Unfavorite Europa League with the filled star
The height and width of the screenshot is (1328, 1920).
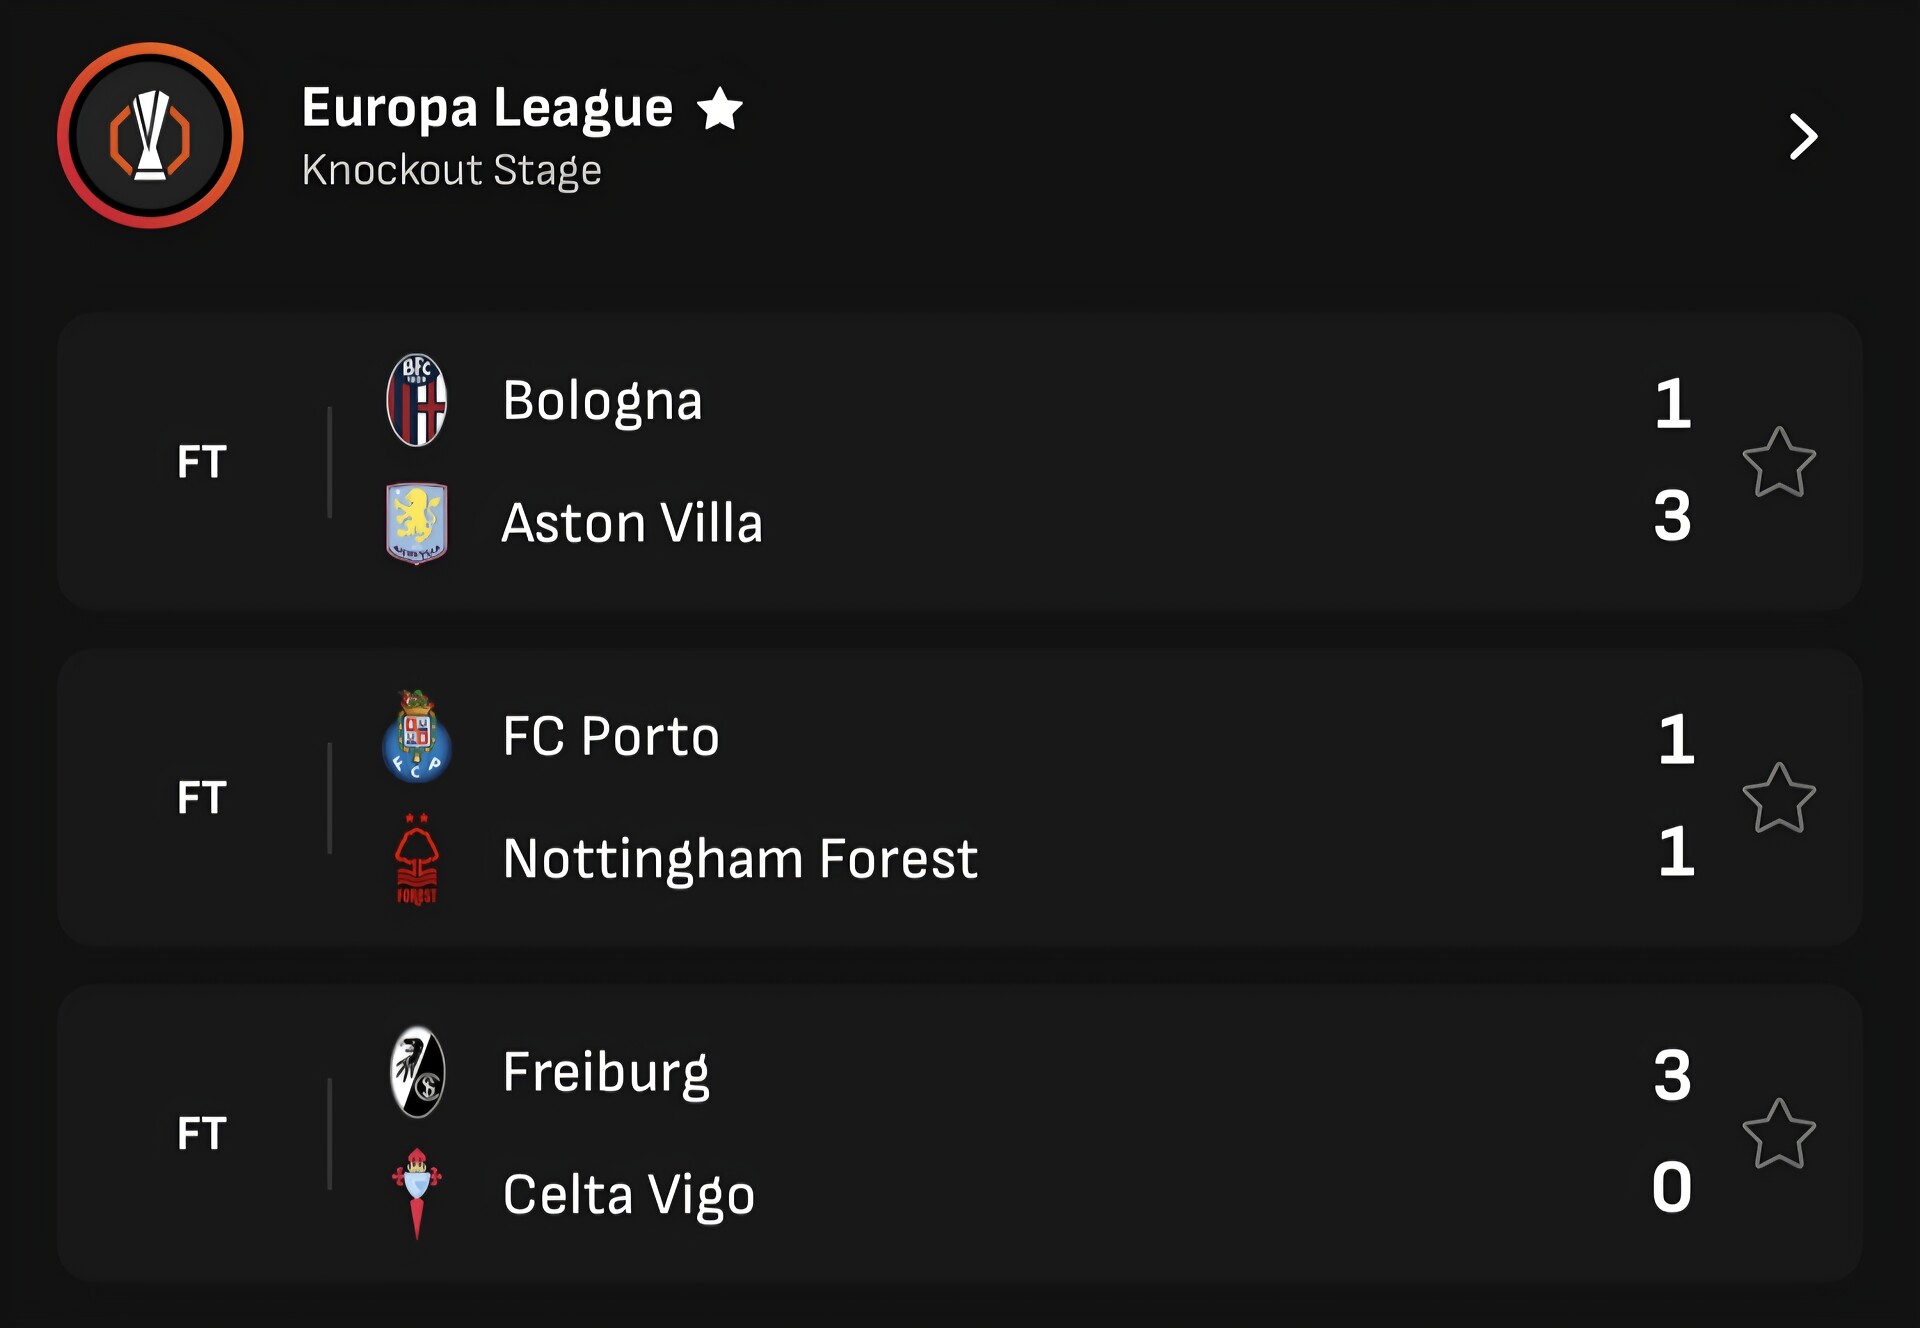pos(720,108)
